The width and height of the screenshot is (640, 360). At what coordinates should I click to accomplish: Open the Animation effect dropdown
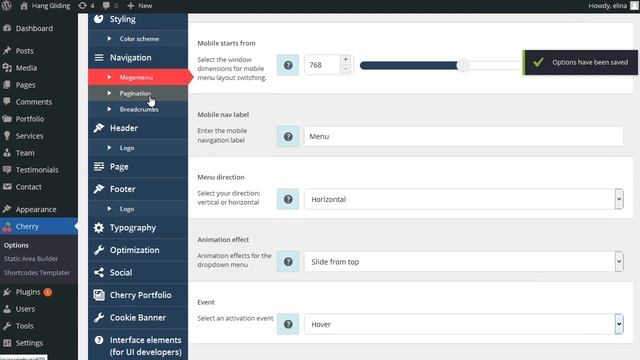tap(464, 262)
